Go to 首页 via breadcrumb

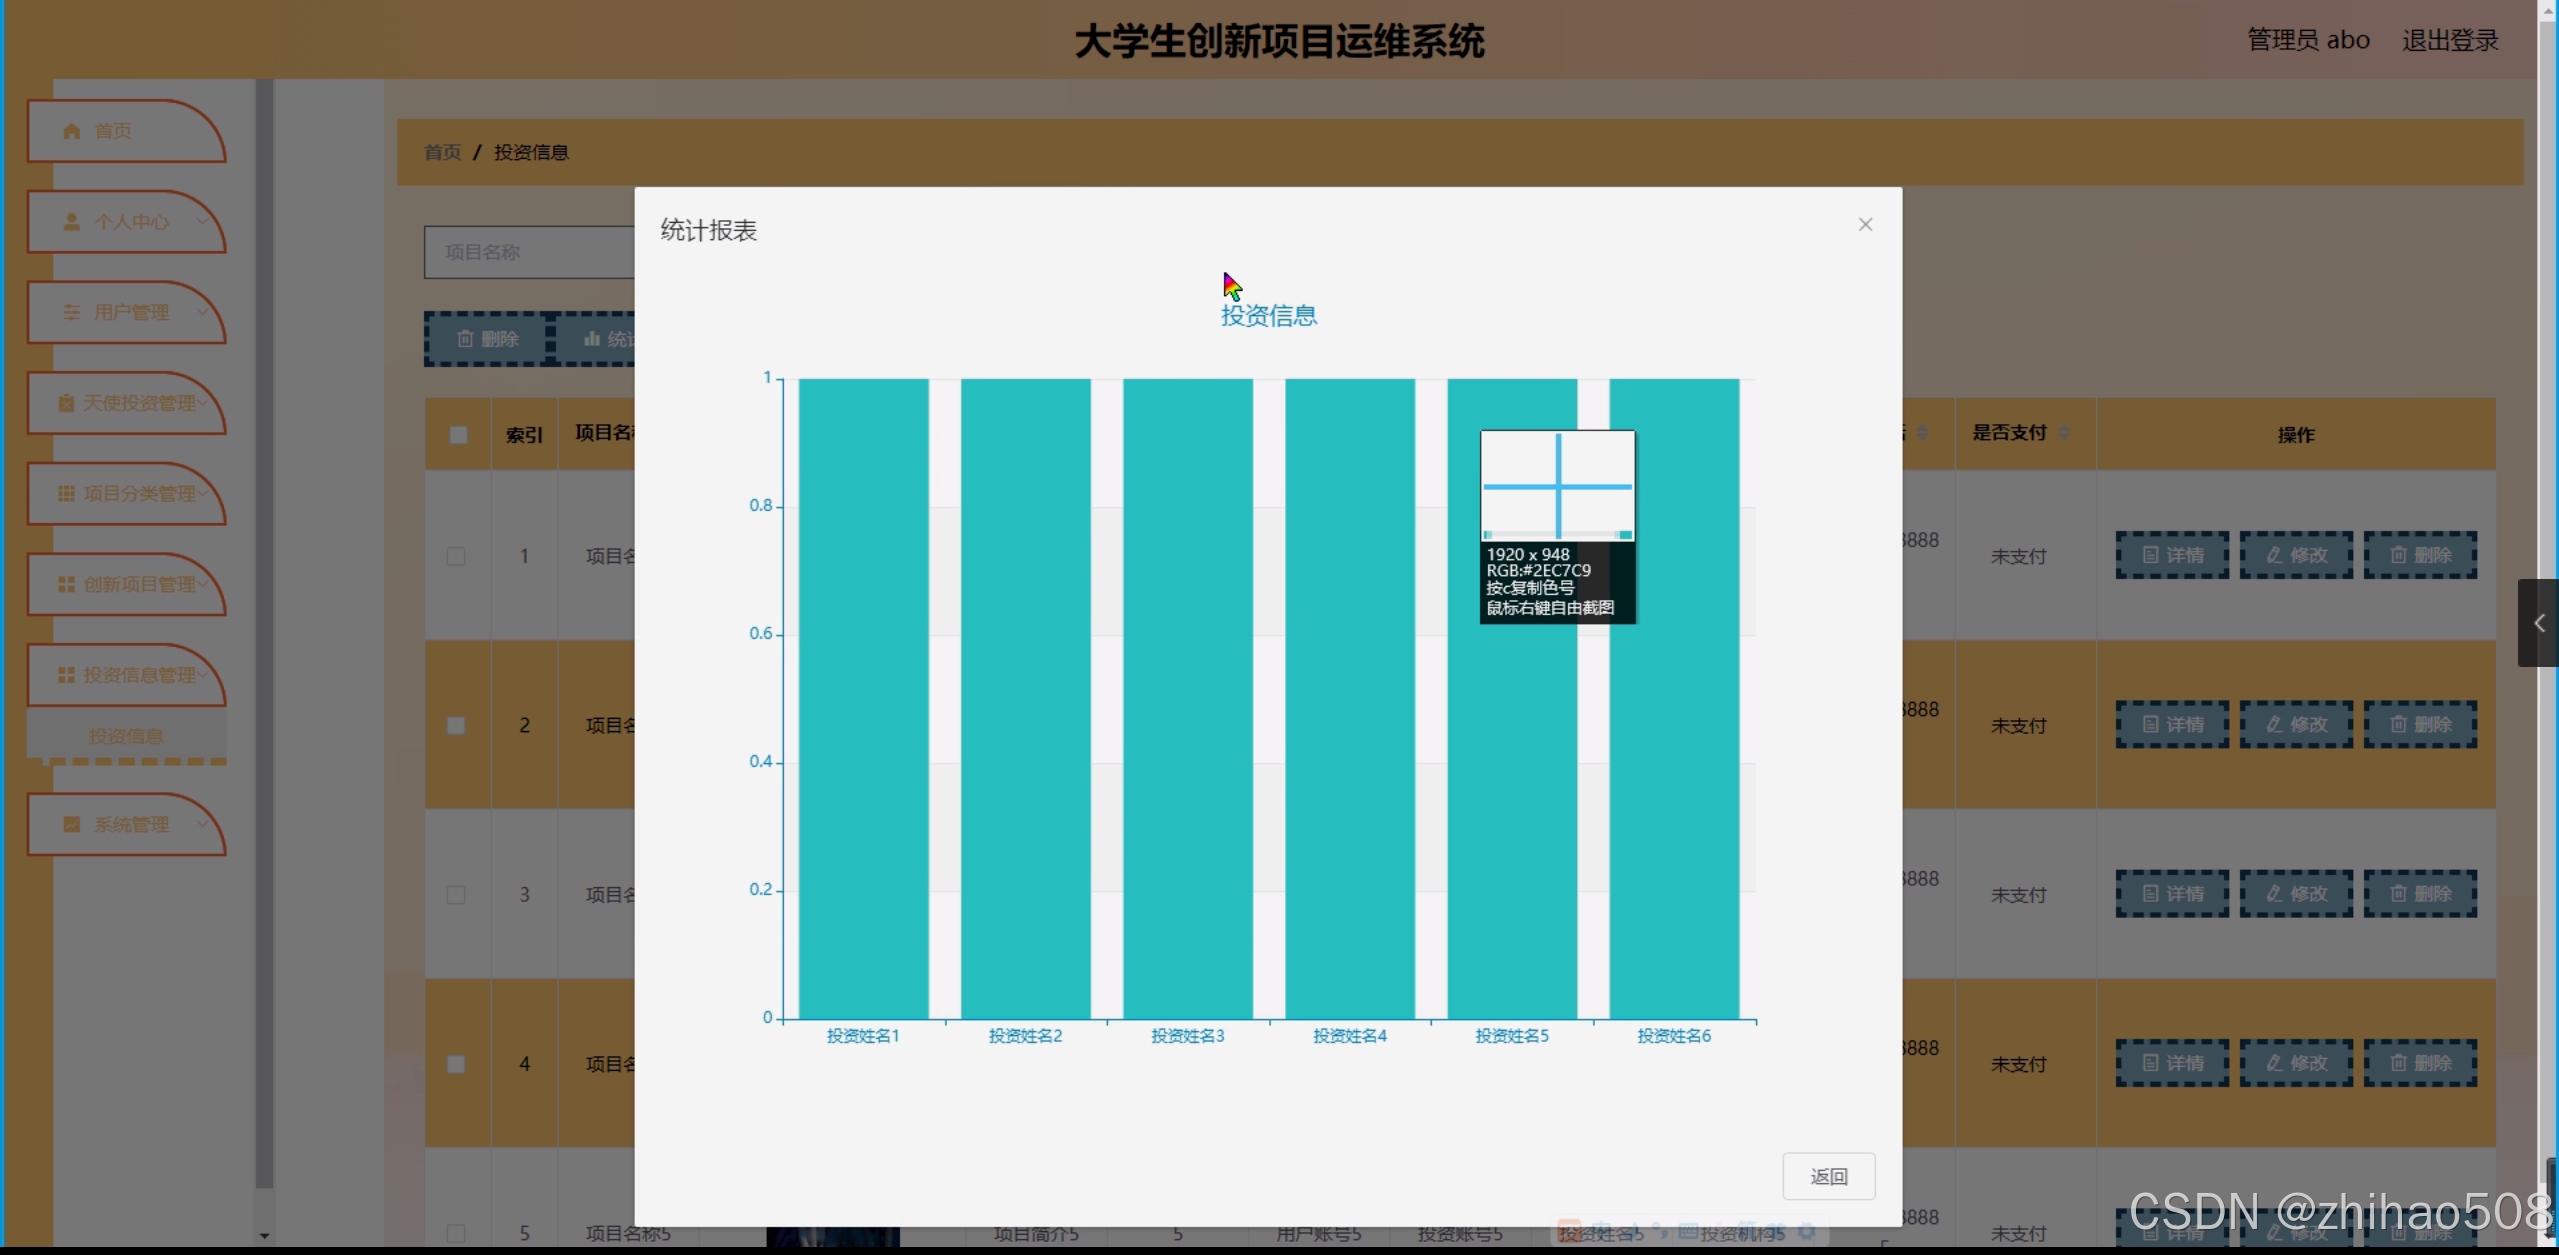coord(442,152)
